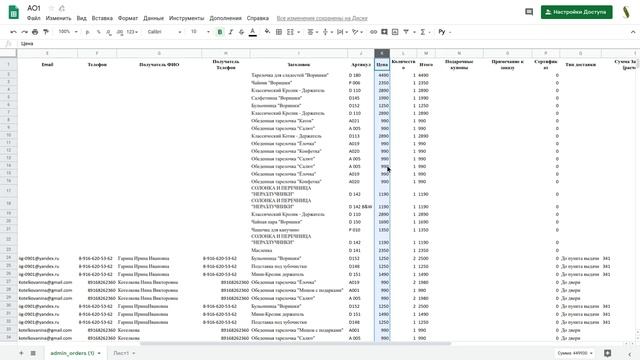
Task: Toggle Bold formatting
Action: (220, 32)
